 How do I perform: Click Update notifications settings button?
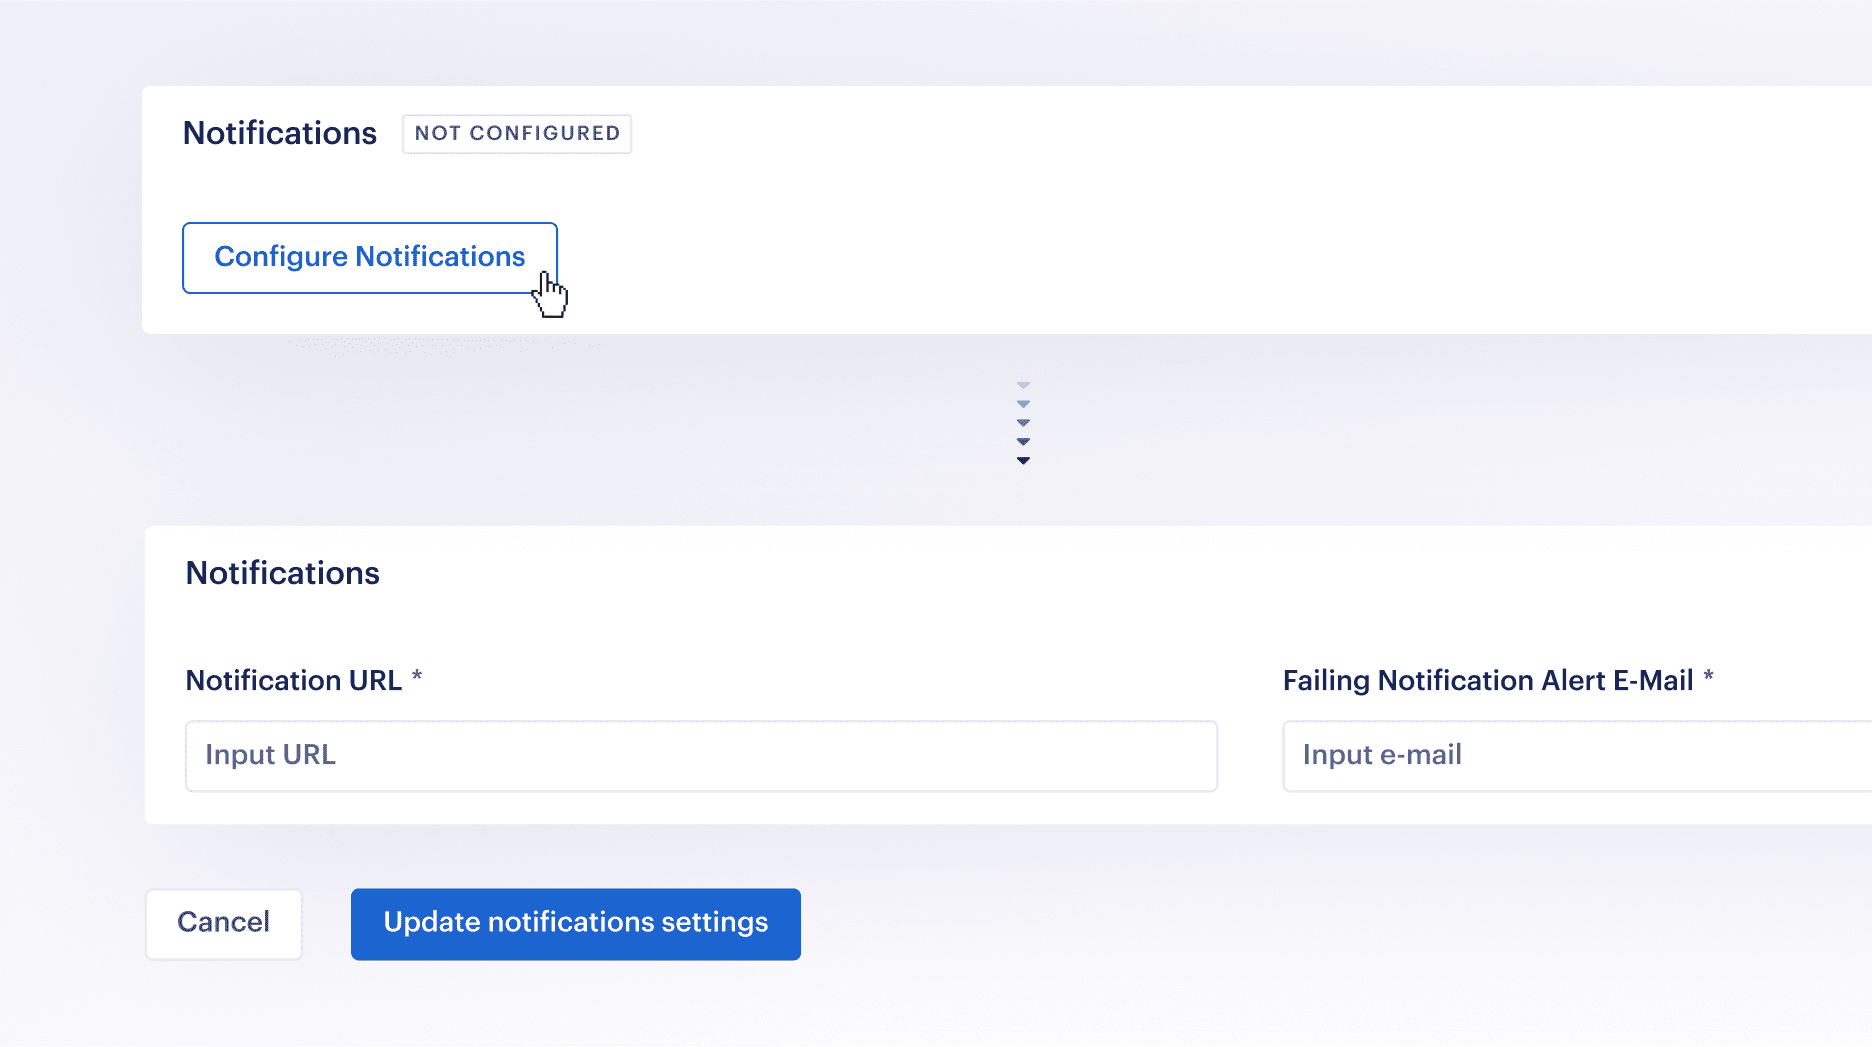tap(576, 924)
